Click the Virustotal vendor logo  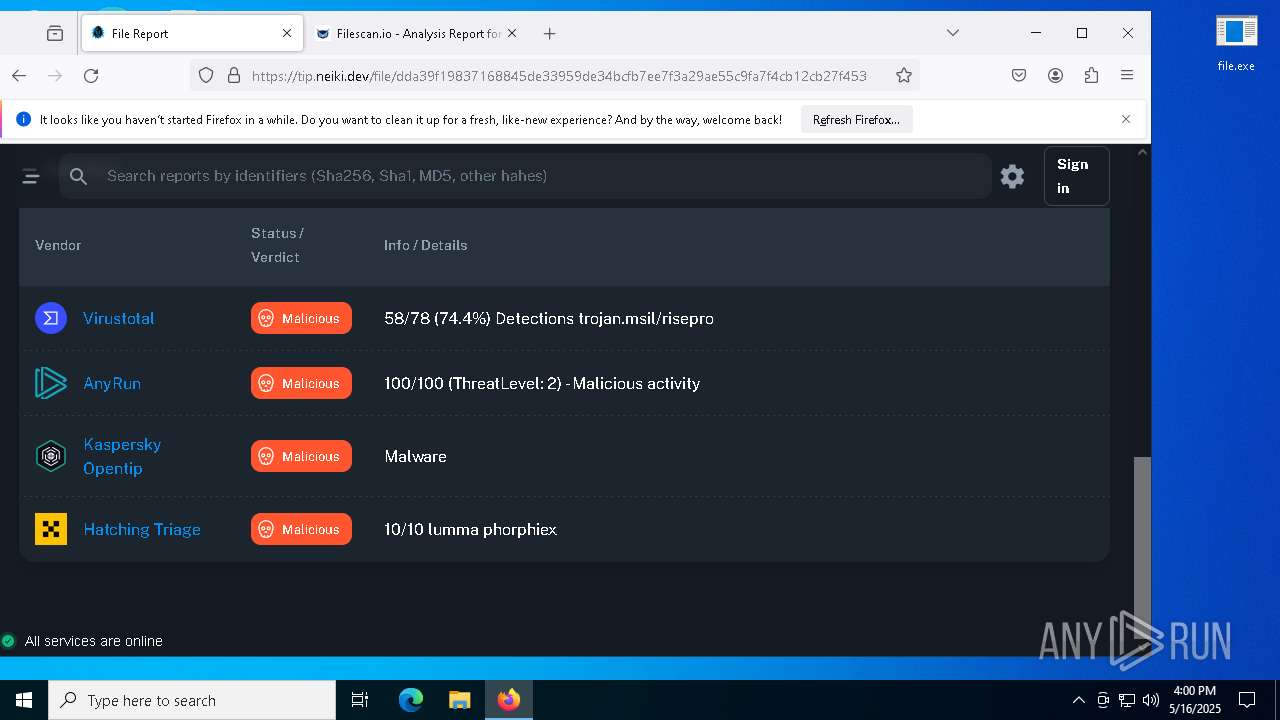51,318
